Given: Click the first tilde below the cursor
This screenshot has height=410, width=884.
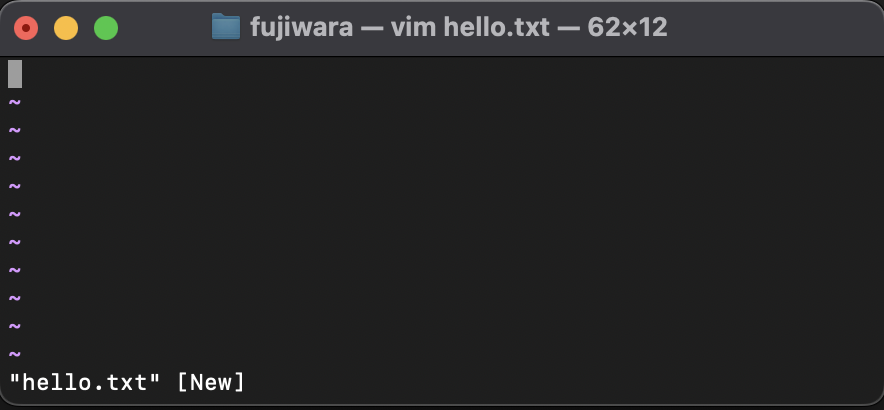Looking at the screenshot, I should (x=15, y=103).
